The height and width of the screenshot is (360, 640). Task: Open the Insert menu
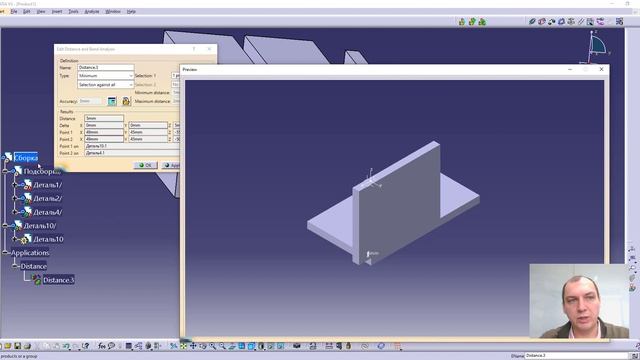coord(57,11)
